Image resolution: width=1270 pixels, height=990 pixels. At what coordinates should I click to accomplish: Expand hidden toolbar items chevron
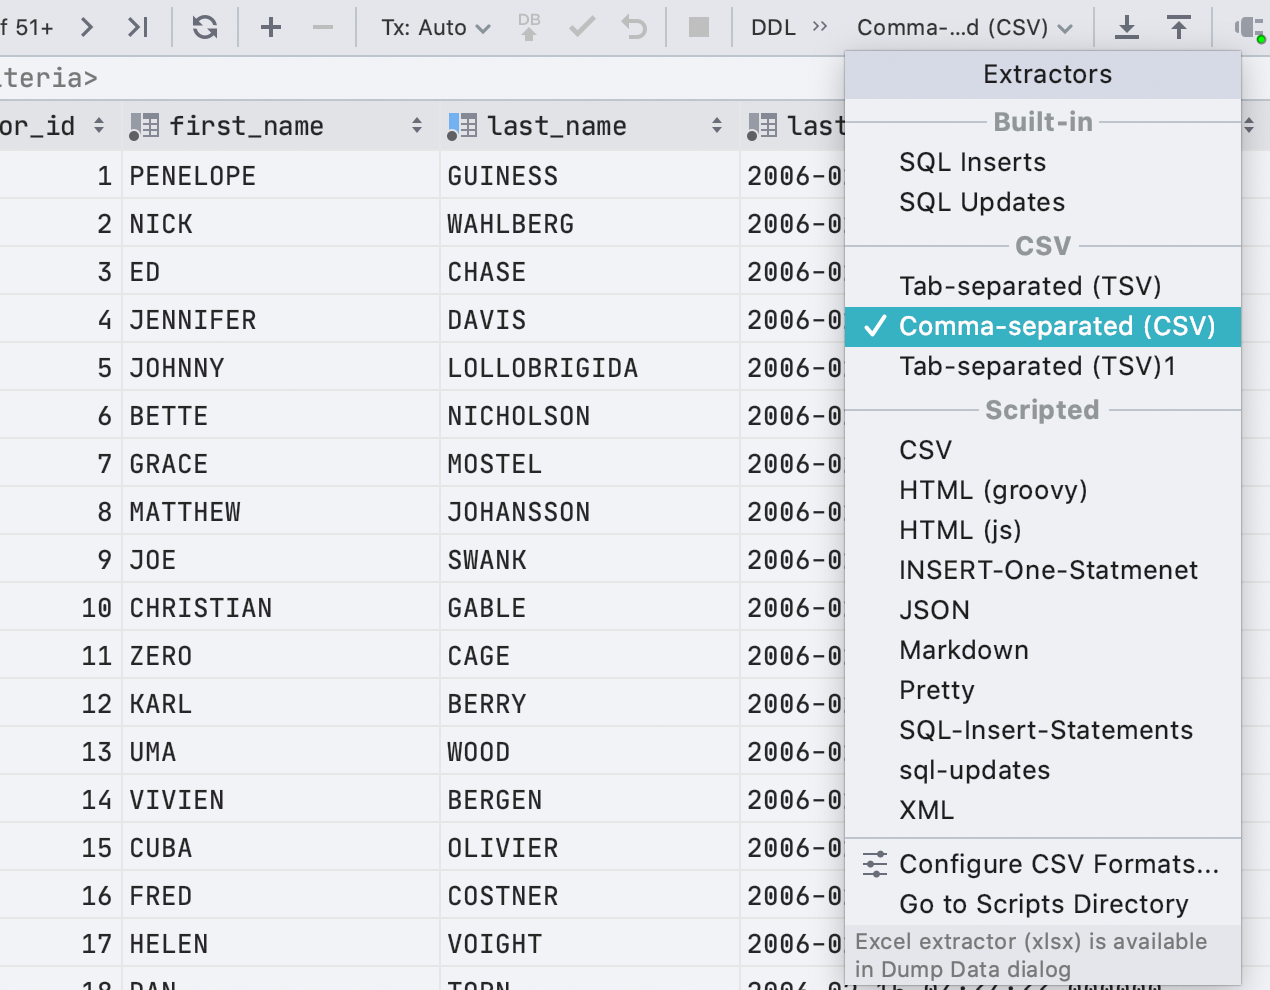coord(820,27)
